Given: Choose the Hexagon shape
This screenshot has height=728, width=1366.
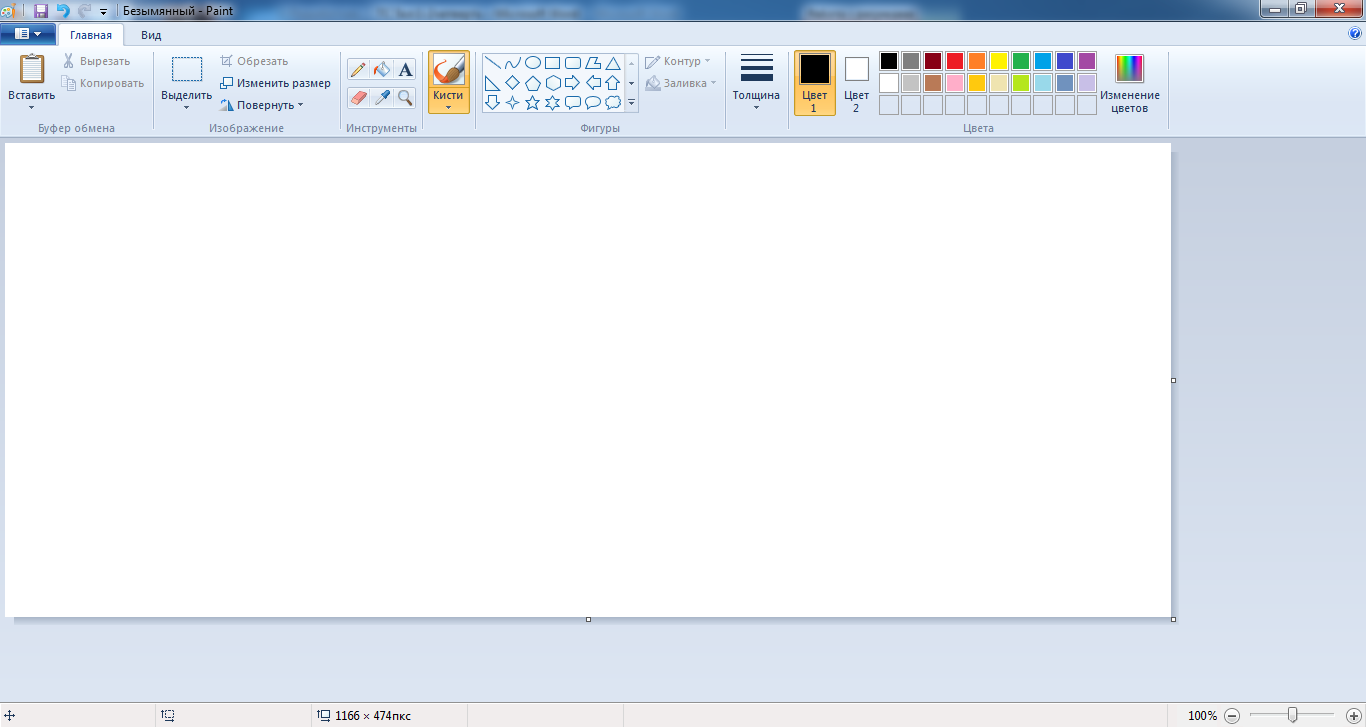Looking at the screenshot, I should [552, 83].
